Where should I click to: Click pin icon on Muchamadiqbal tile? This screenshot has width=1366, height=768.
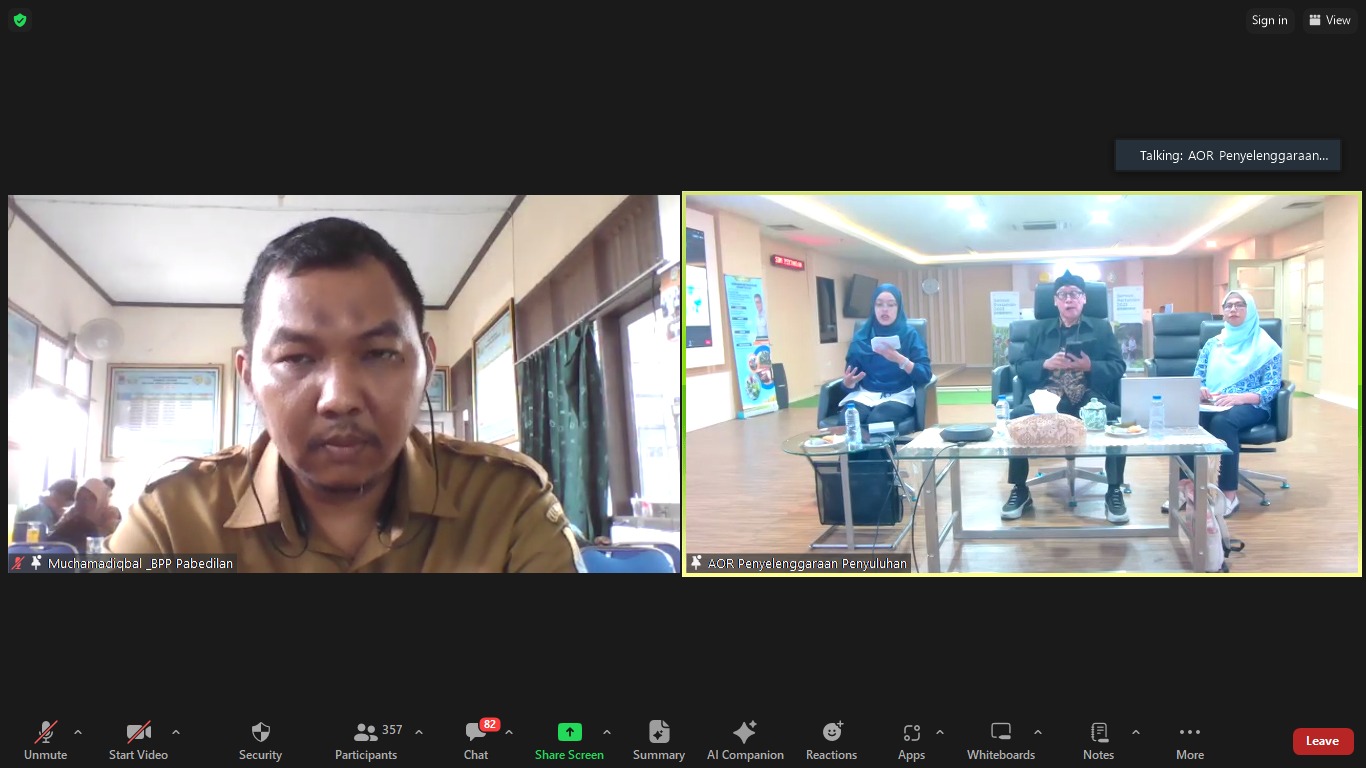(36, 564)
